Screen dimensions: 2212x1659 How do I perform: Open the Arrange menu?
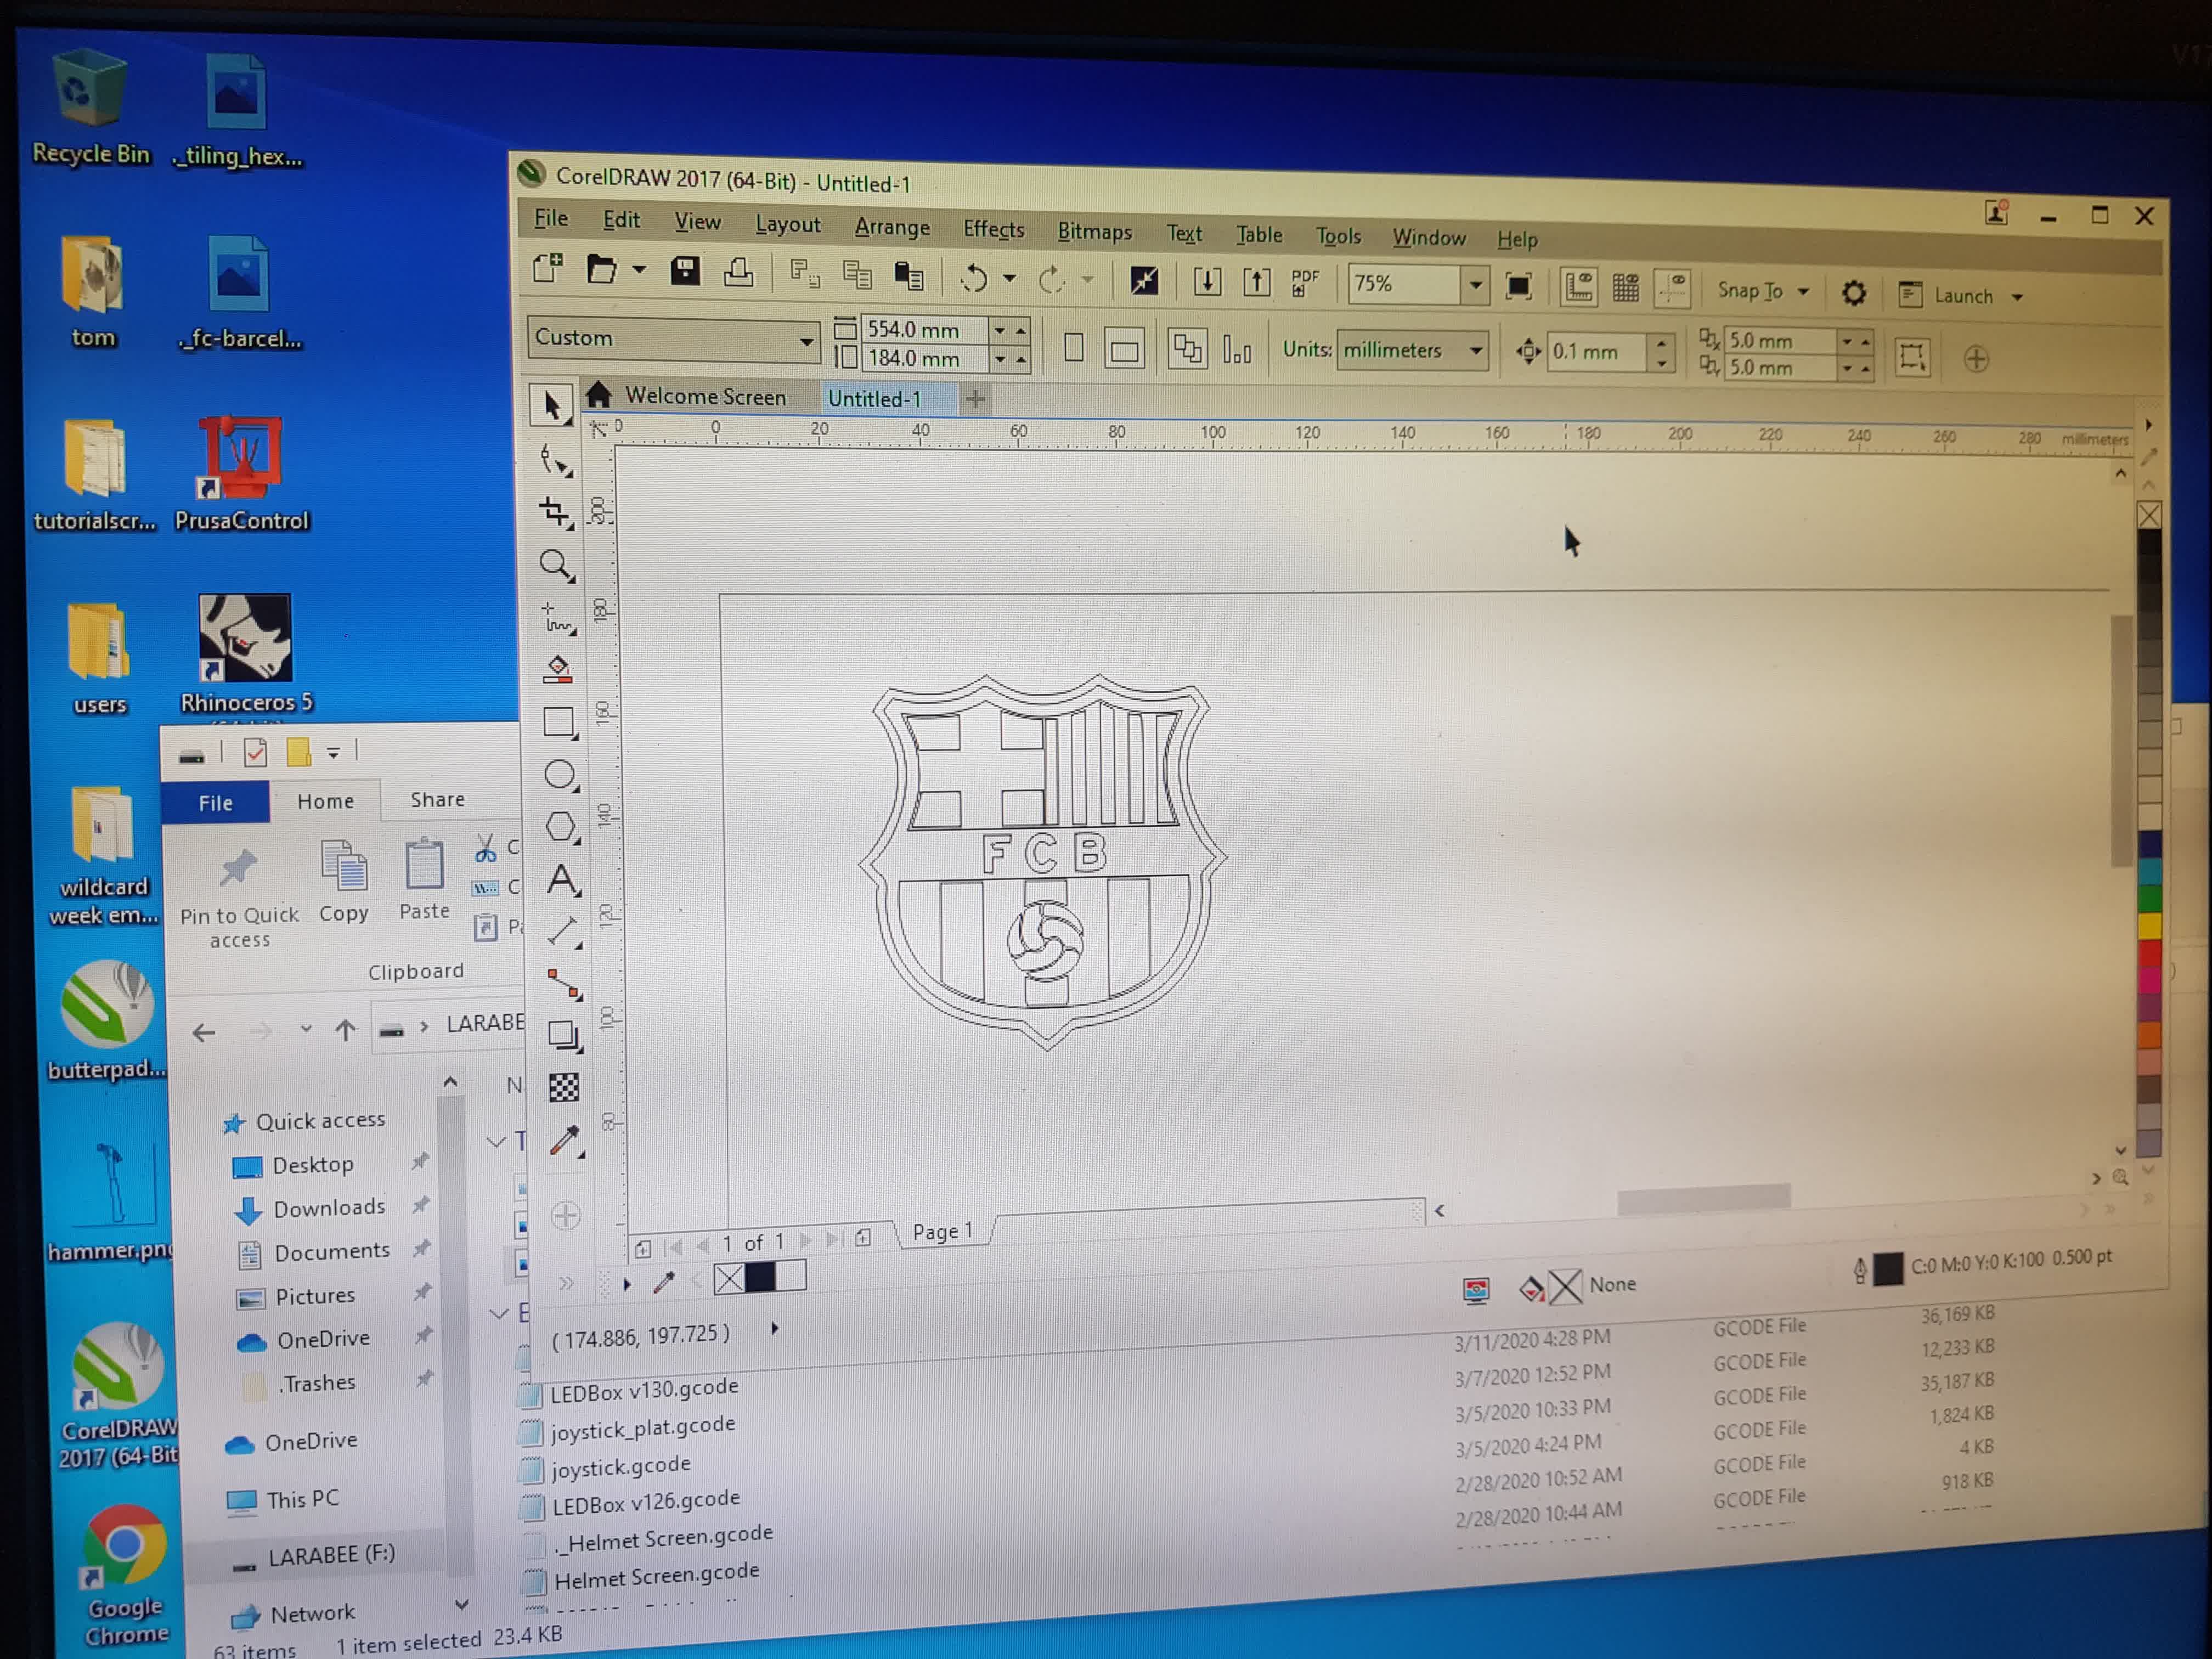point(892,228)
